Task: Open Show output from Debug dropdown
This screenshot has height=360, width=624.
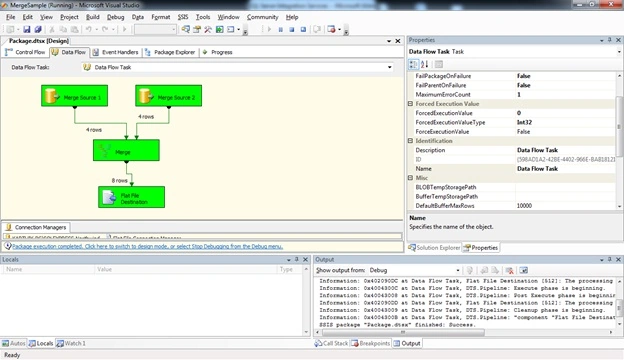Action: tap(458, 270)
